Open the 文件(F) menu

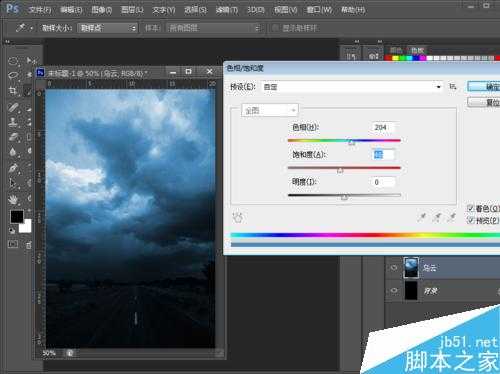(40, 10)
